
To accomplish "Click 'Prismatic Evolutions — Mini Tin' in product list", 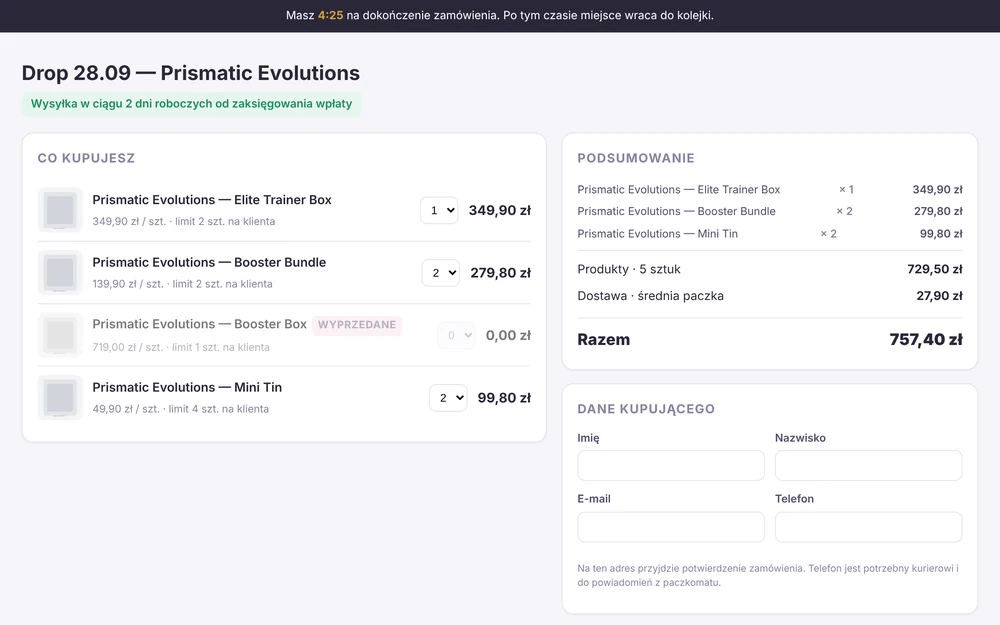I will (x=187, y=387).
